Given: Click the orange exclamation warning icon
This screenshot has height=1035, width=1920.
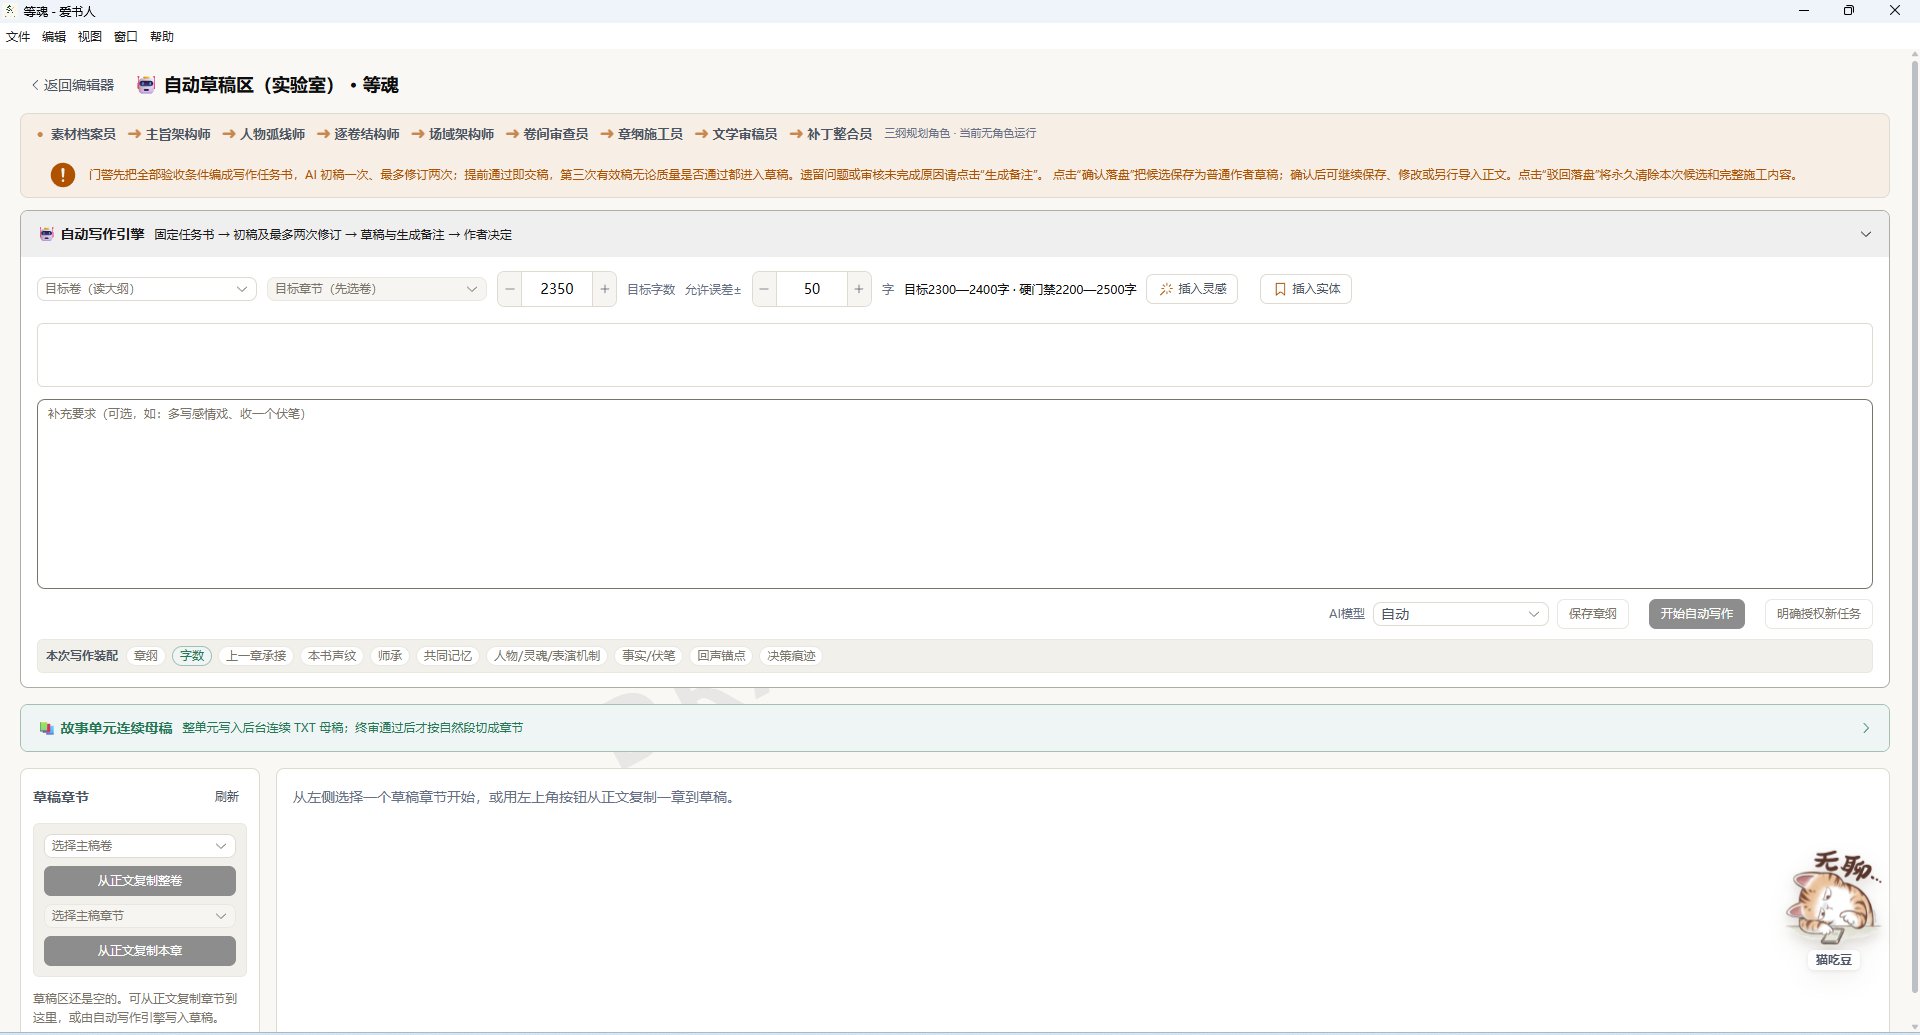Looking at the screenshot, I should 63,175.
